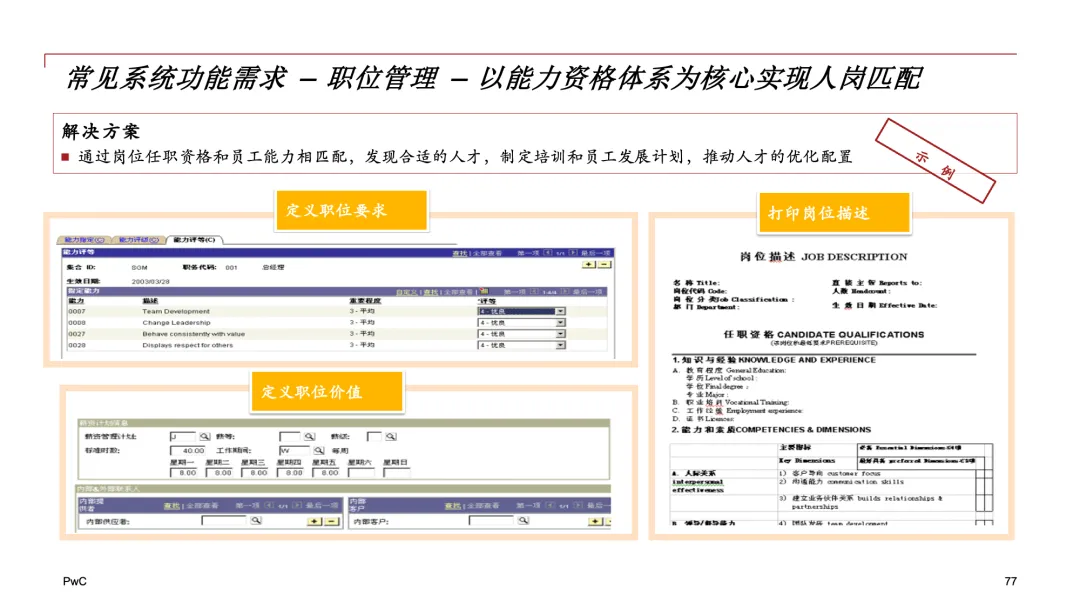The height and width of the screenshot is (608, 1080).
Task: Open lookup magnifier for 内部客户 field
Action: (x=523, y=521)
